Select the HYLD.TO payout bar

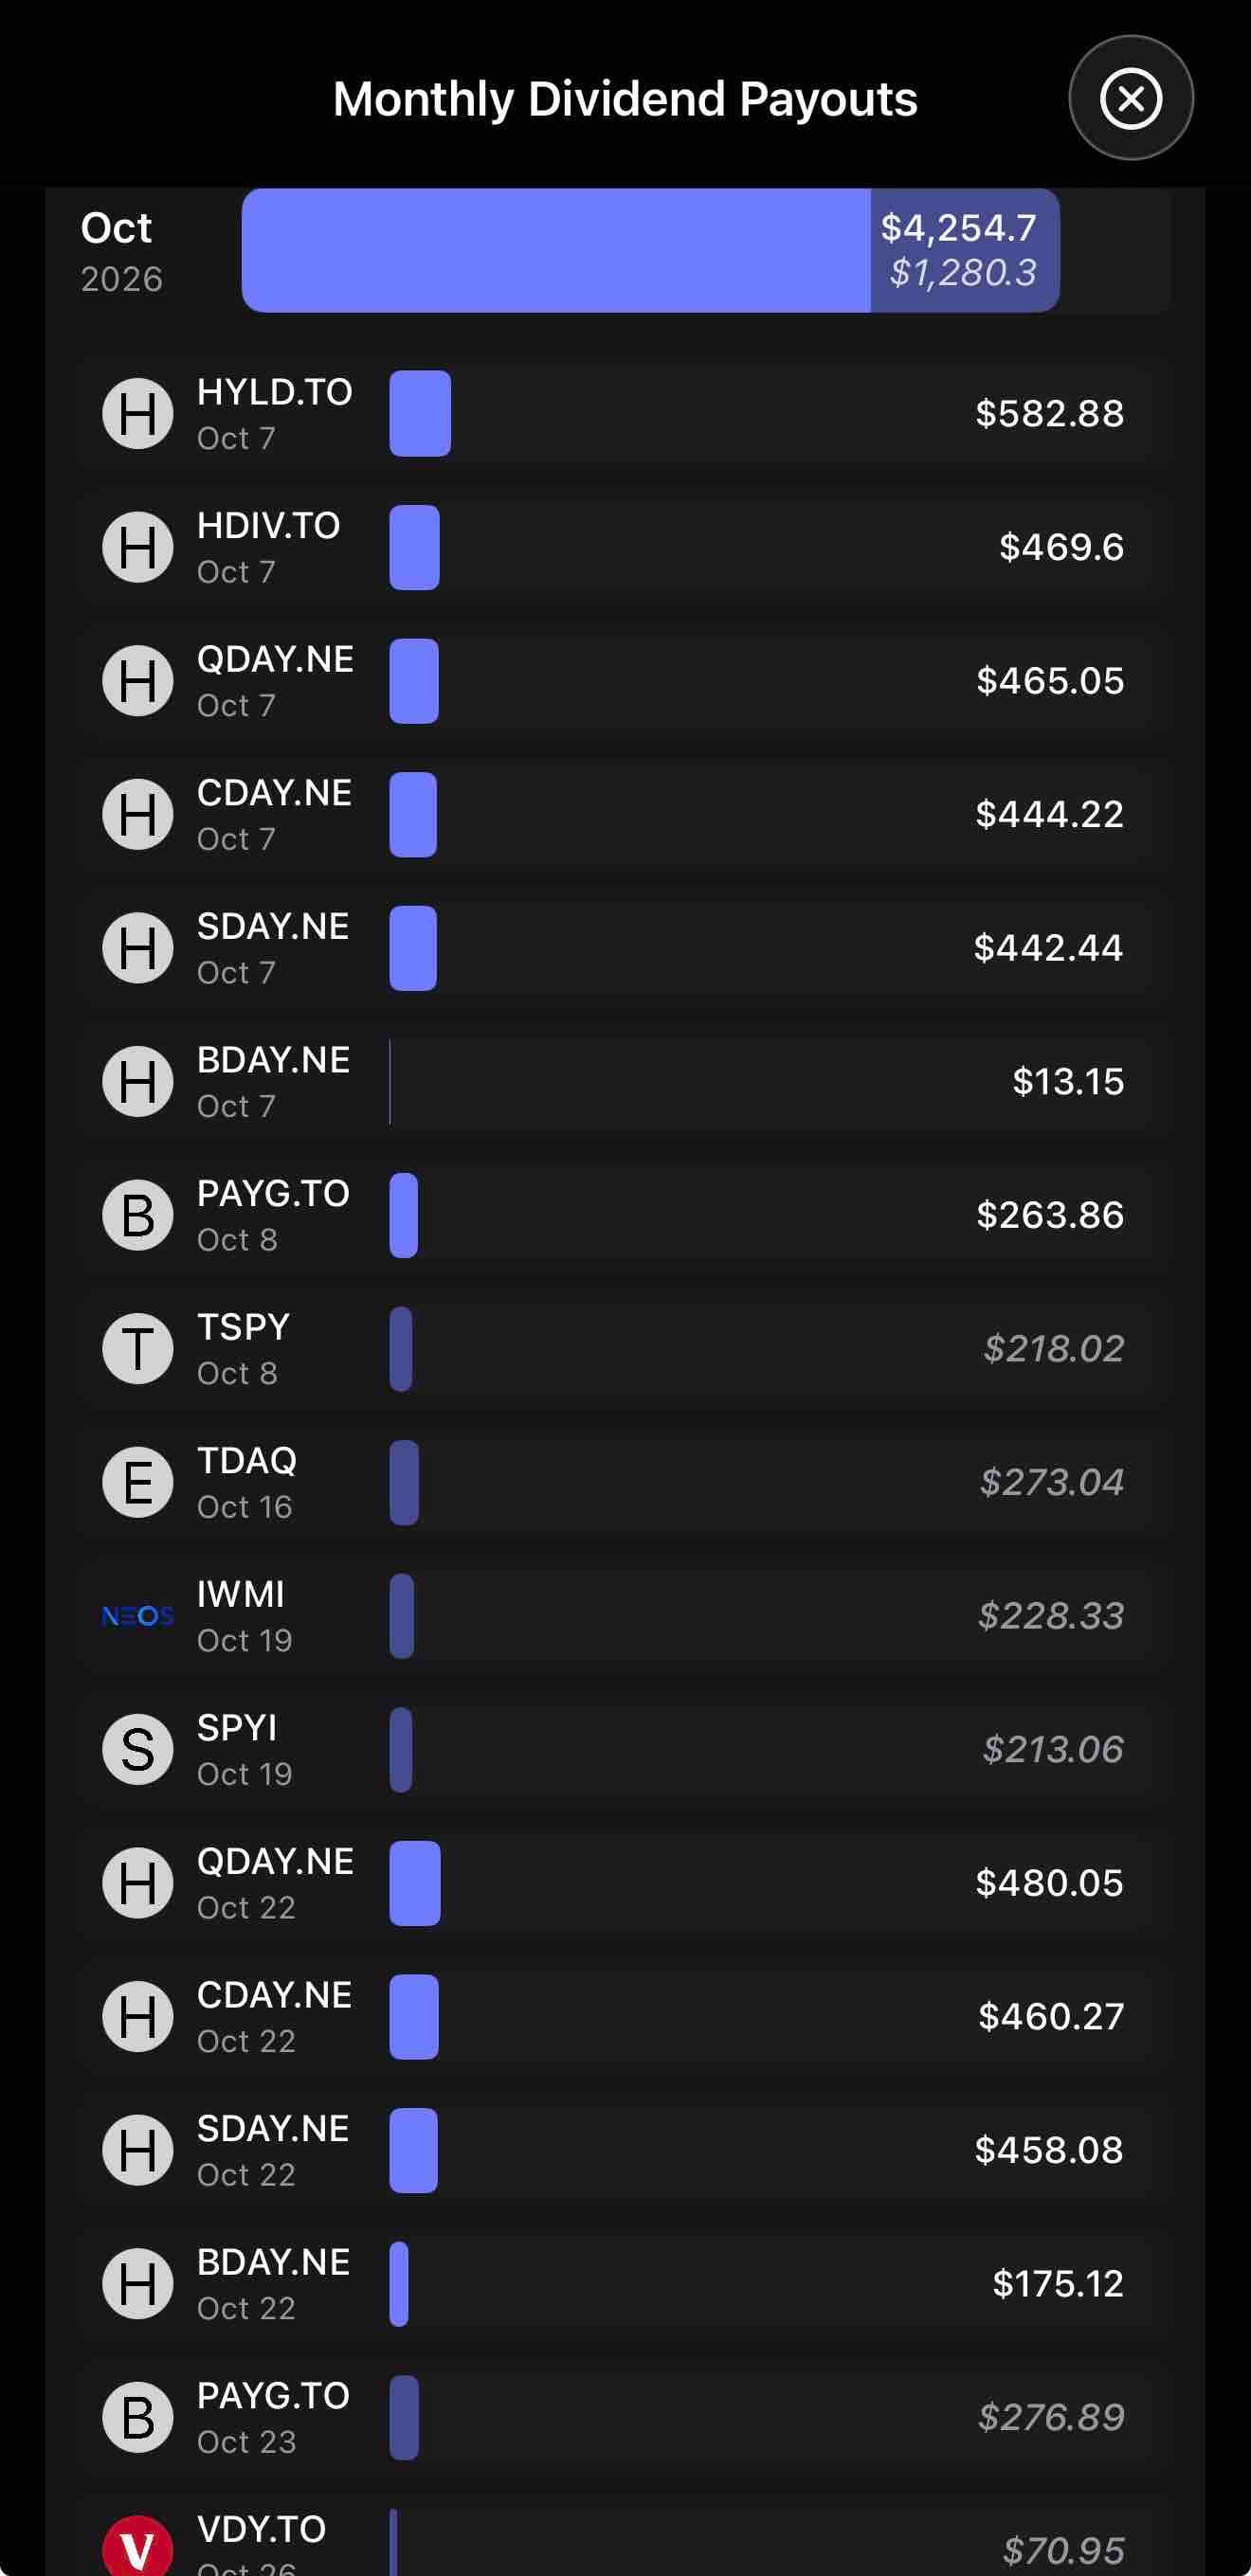tap(420, 414)
